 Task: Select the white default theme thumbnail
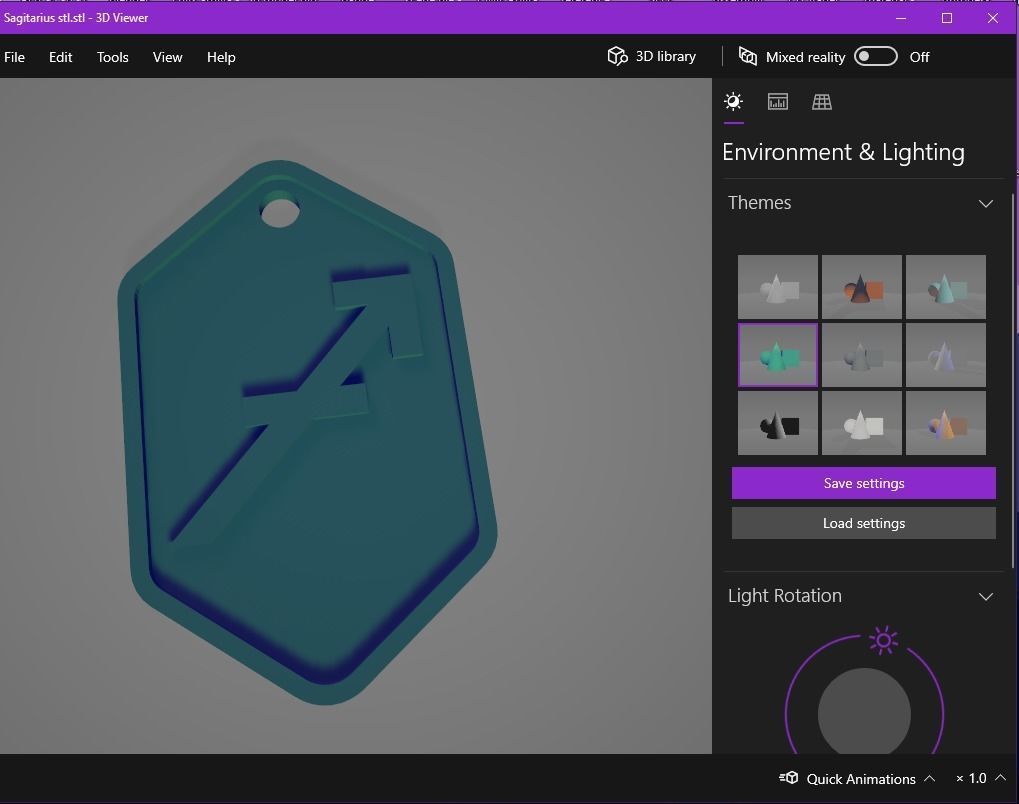point(777,287)
